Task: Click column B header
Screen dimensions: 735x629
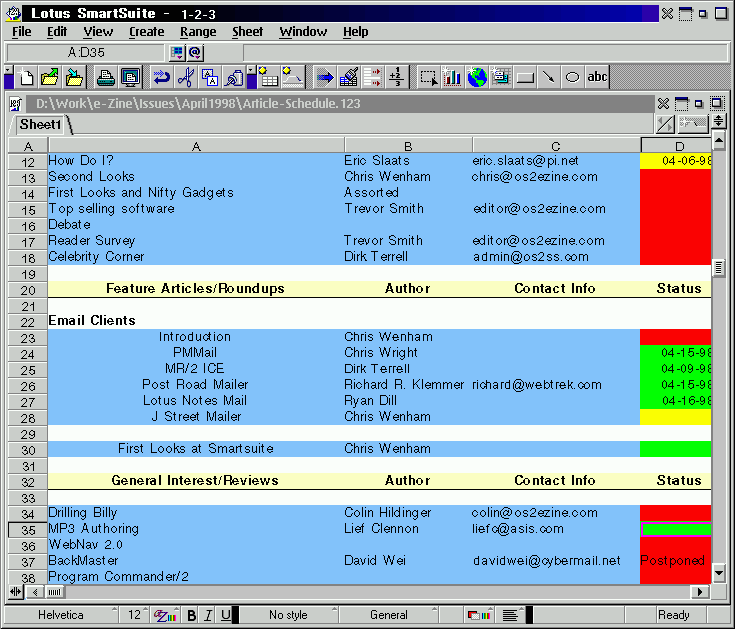Action: [408, 146]
